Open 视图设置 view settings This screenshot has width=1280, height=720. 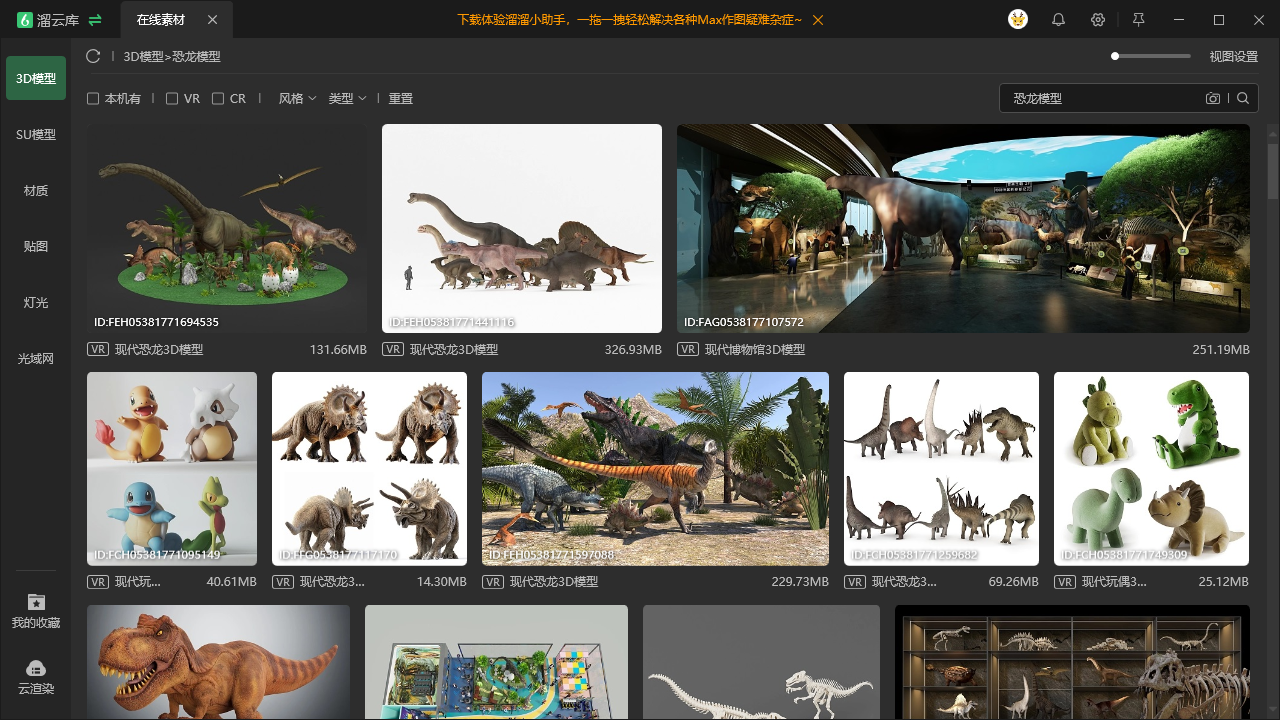[x=1234, y=57]
